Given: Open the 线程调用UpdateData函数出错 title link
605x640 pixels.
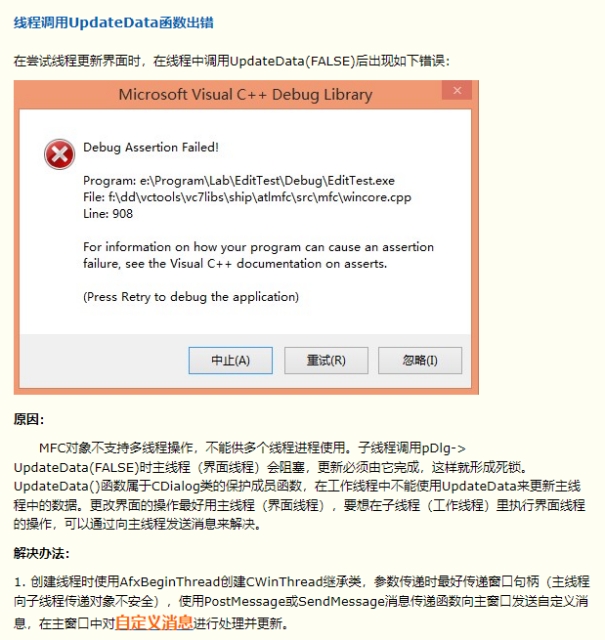Looking at the screenshot, I should click(113, 22).
